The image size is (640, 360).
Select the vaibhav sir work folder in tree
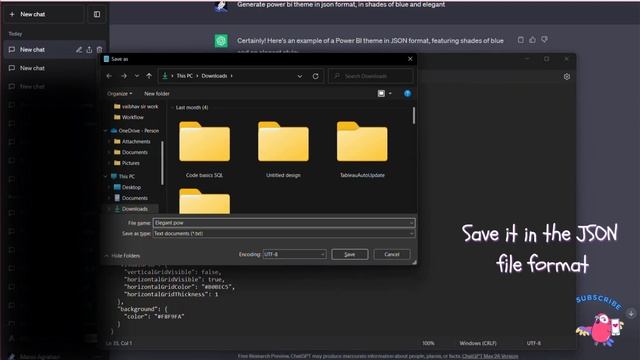pyautogui.click(x=136, y=107)
